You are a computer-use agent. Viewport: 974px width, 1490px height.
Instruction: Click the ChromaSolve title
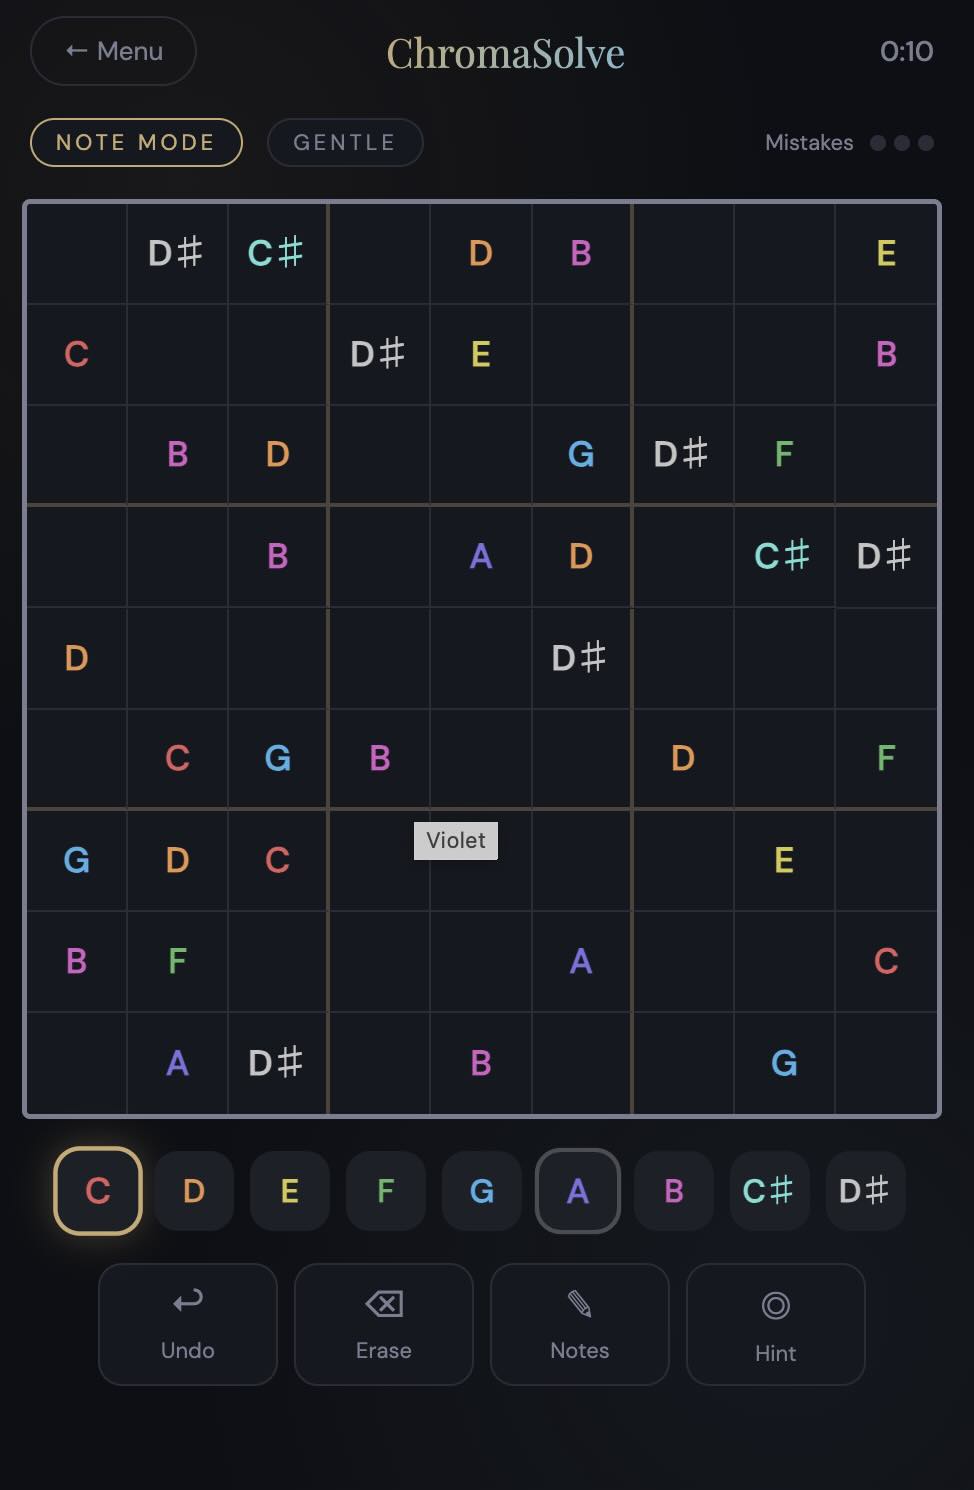click(506, 53)
